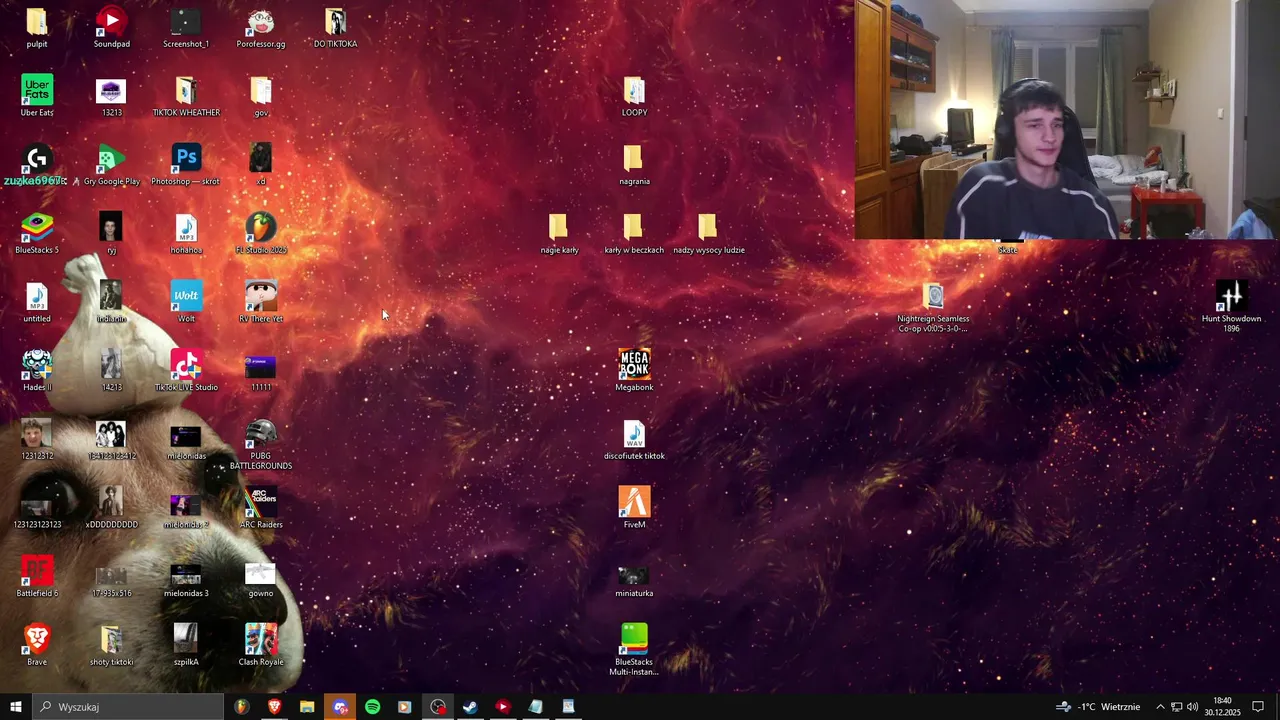Open the volume control tray icon
Image resolution: width=1280 pixels, height=720 pixels.
pyautogui.click(x=1193, y=707)
